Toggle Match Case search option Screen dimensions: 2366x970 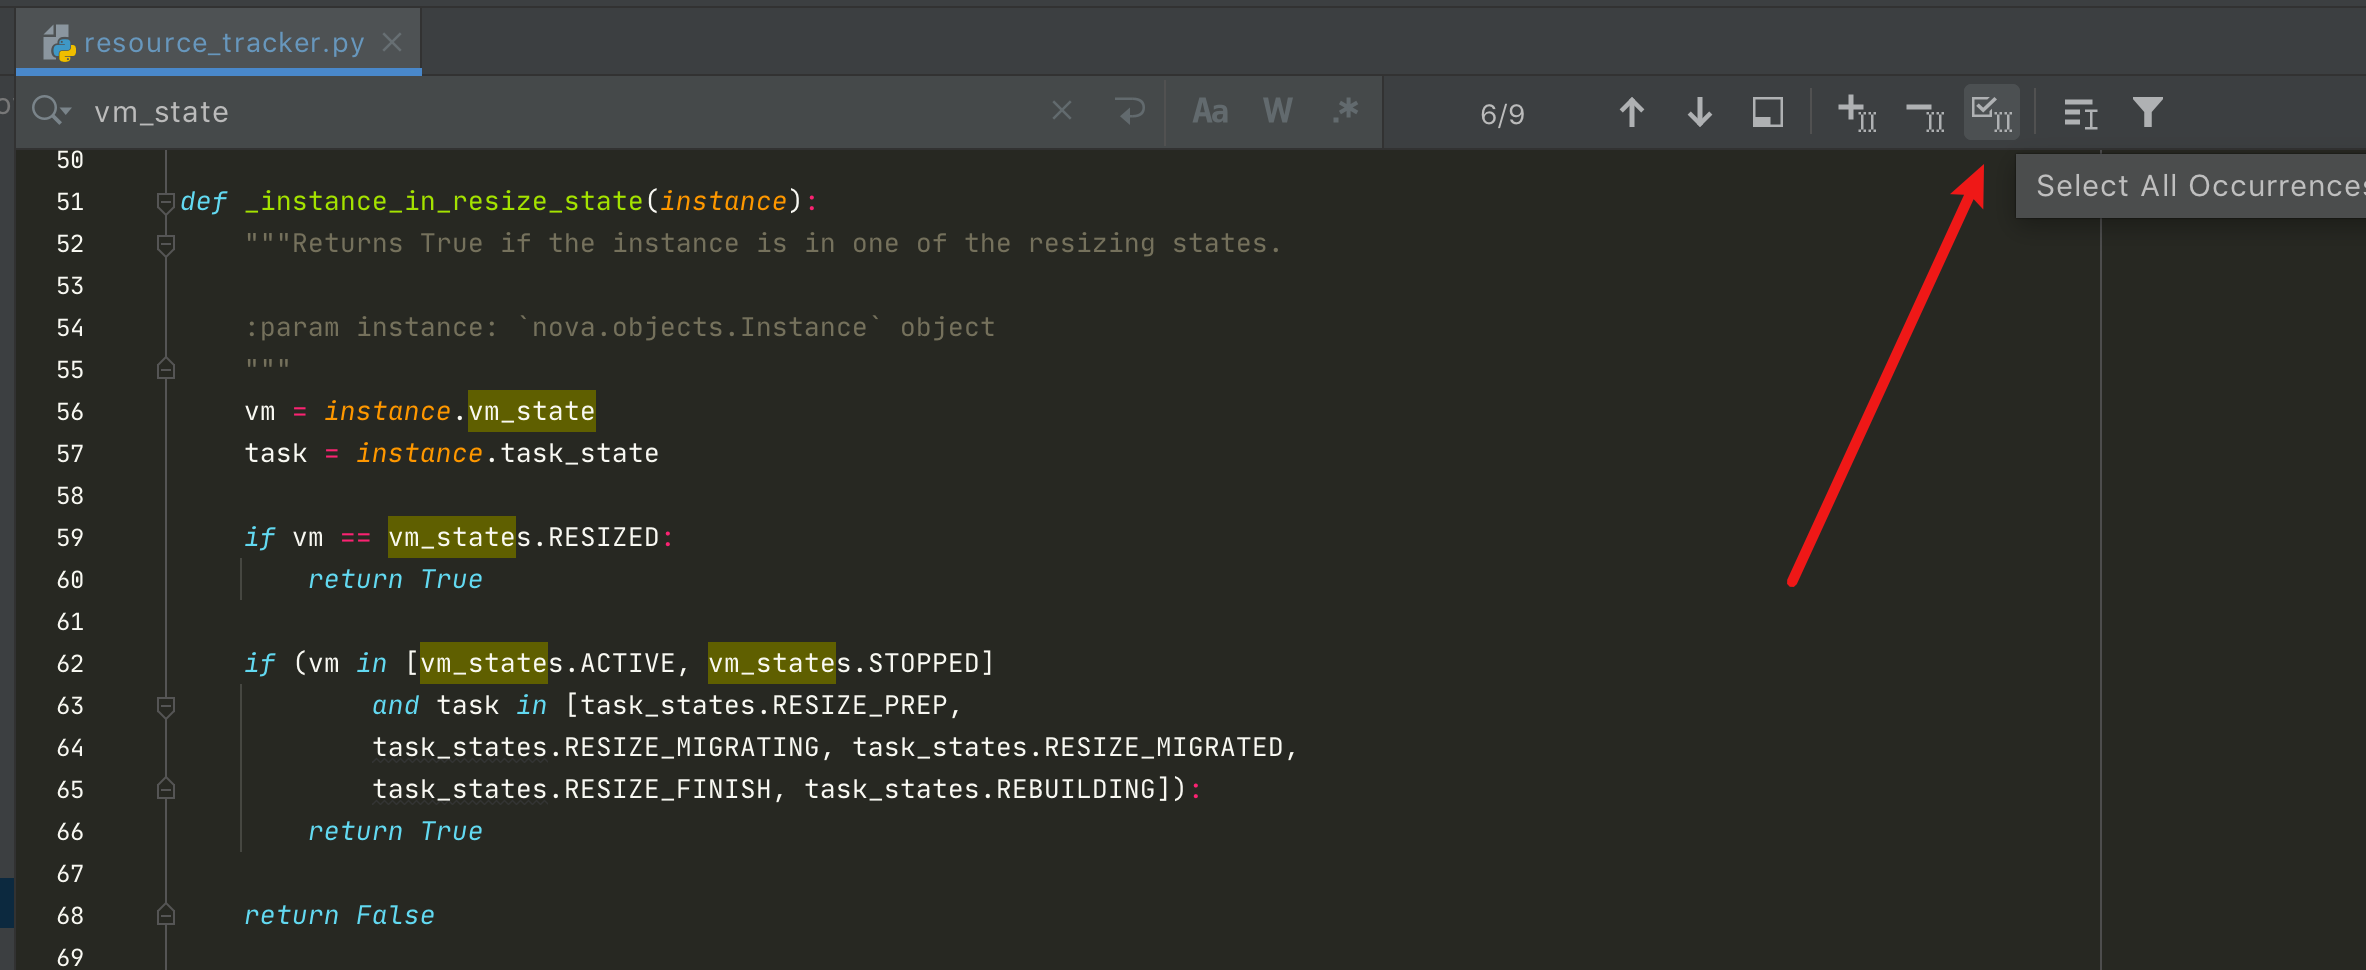[1210, 111]
